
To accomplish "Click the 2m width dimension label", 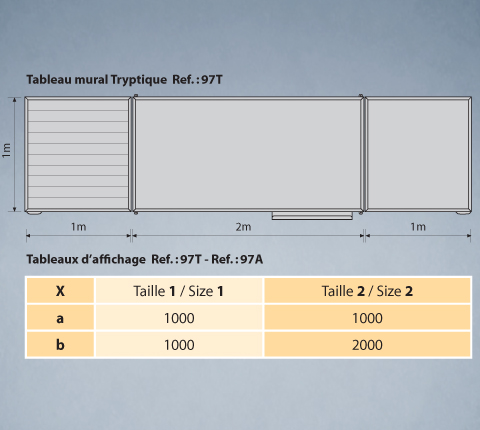I will coord(243,227).
